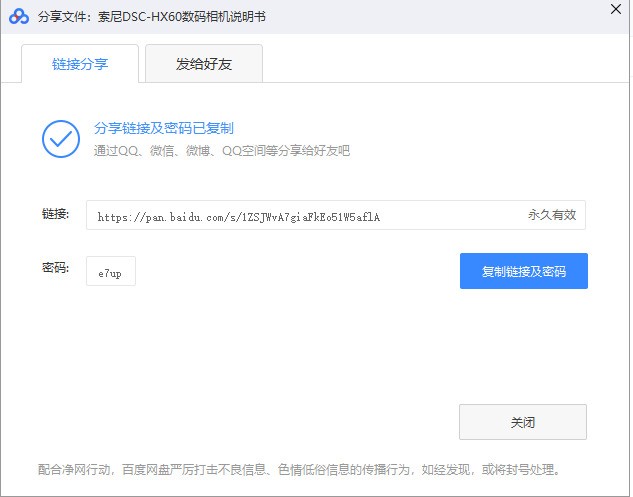The height and width of the screenshot is (497, 633).
Task: Close the share dialog with X
Action: tap(614, 10)
